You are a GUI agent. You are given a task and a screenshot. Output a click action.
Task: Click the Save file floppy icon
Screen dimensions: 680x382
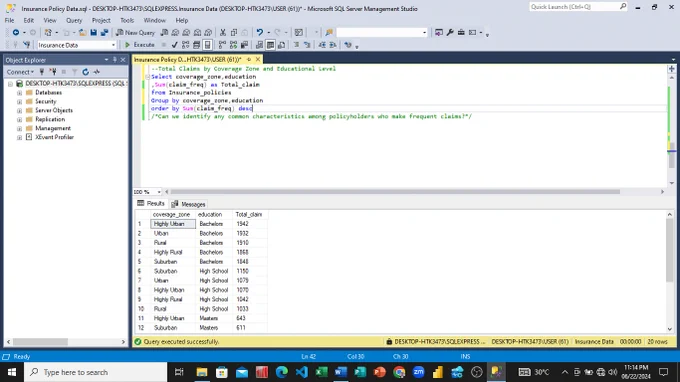[93, 33]
